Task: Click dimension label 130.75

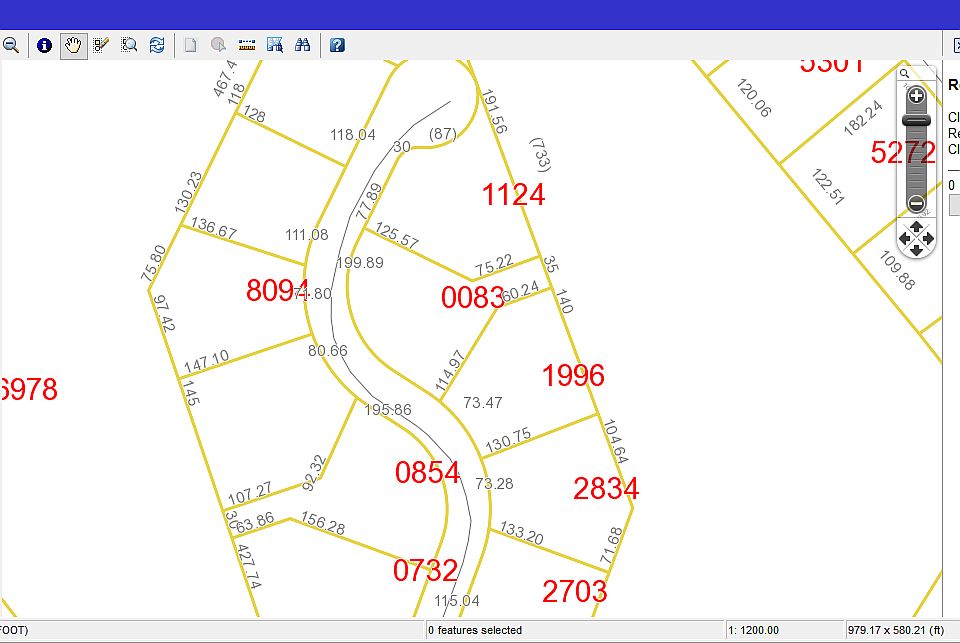Action: (508, 440)
